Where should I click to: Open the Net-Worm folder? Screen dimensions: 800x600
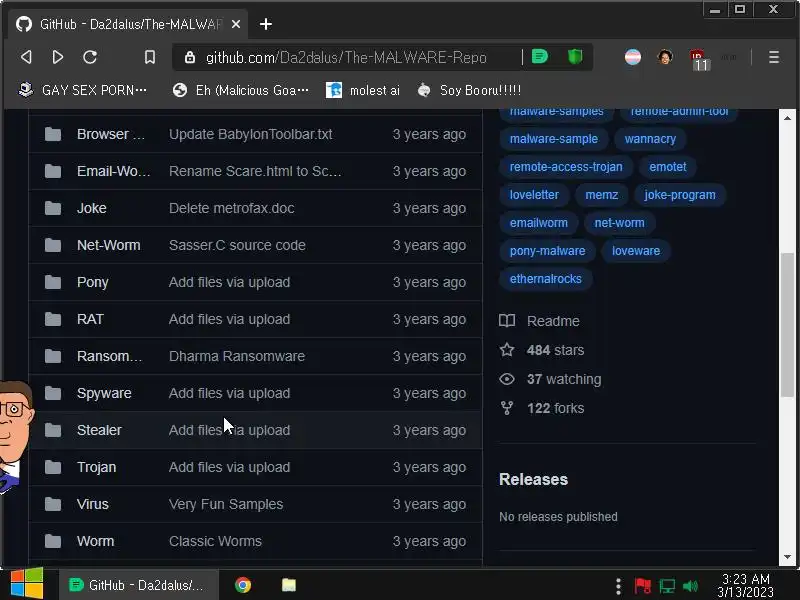click(x=109, y=245)
